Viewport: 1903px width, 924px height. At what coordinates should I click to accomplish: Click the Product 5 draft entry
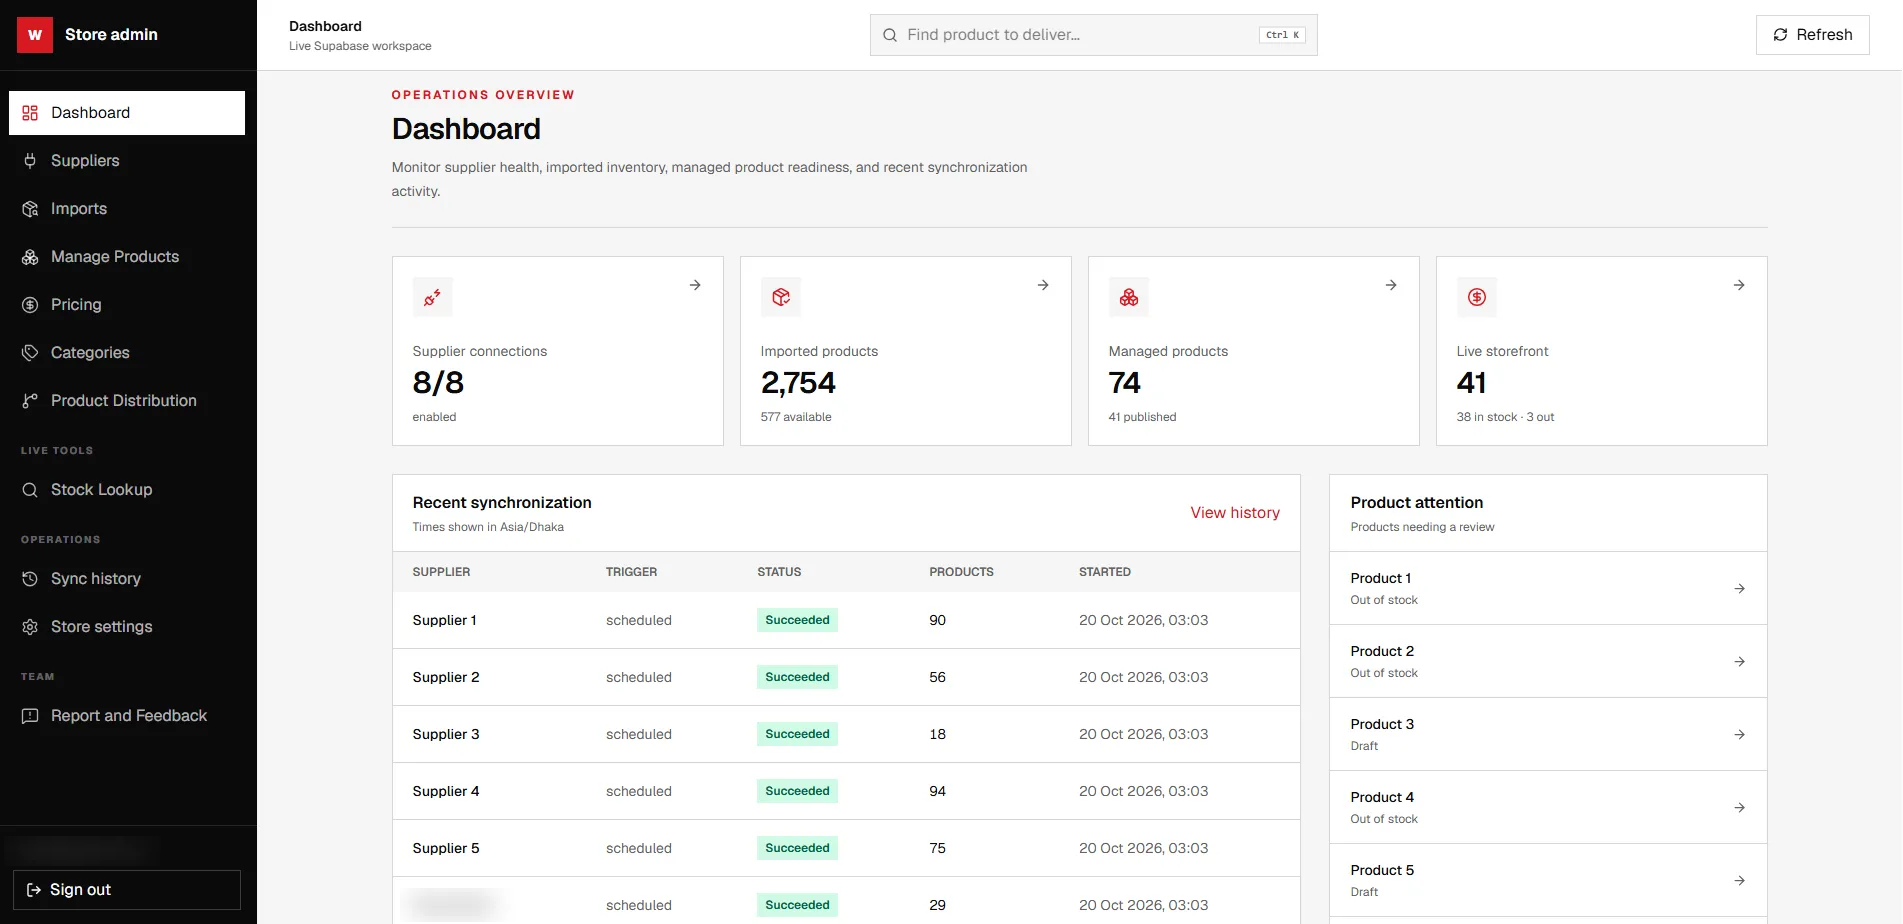tap(1548, 881)
